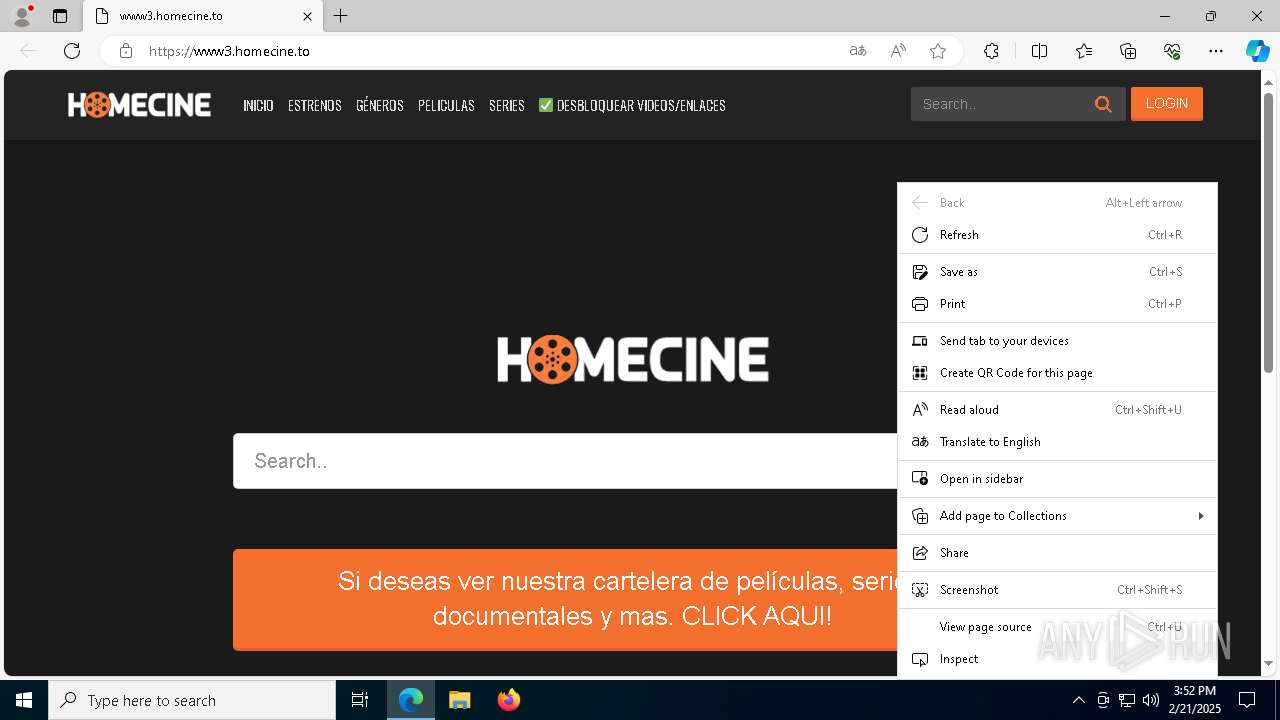Open Collections toolbar icon
1280x720 pixels.
point(1128,51)
